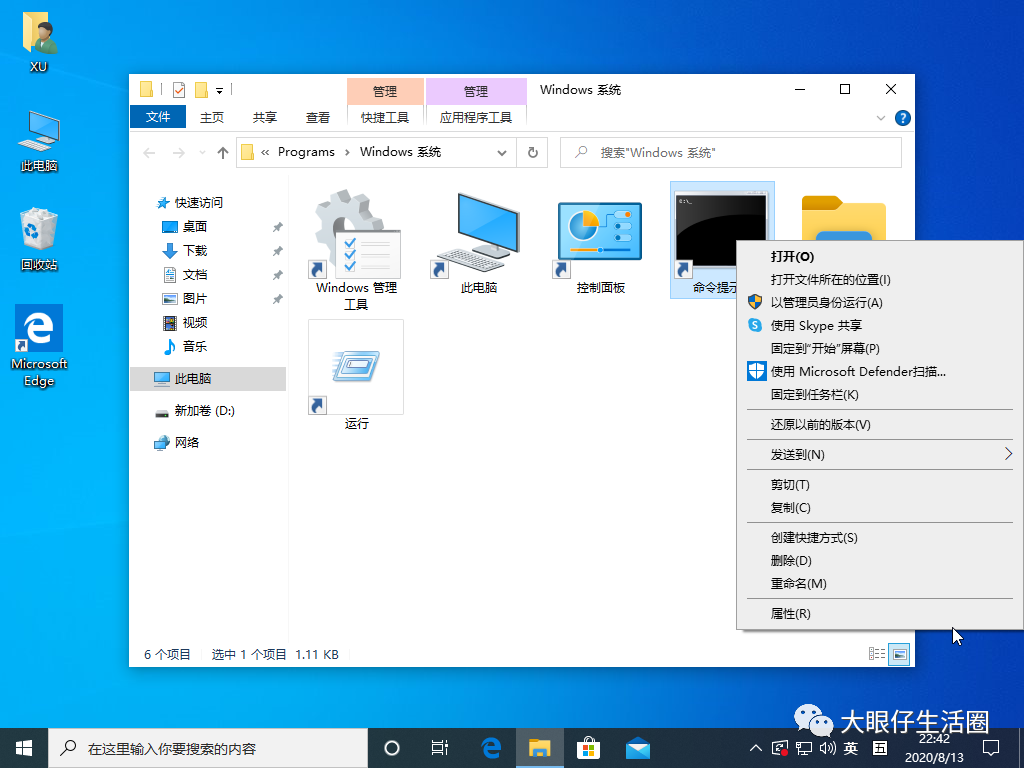This screenshot has width=1024, height=768.
Task: Open the 查看 ribbon tab
Action: (317, 118)
